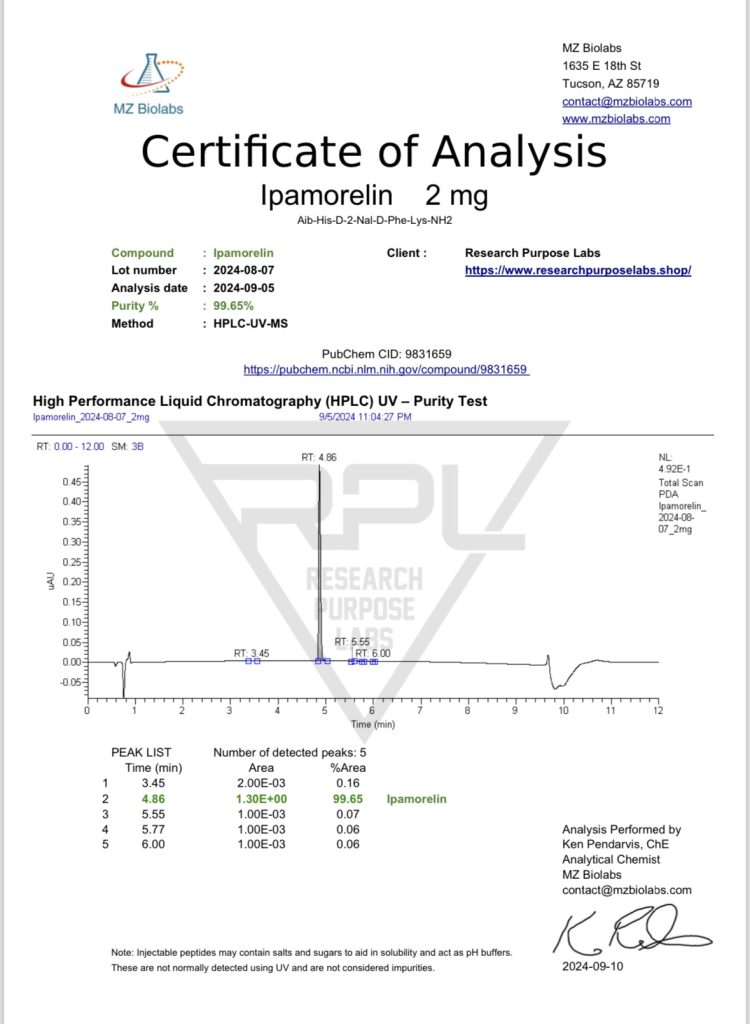
Task: Click the RT: 0.00 - 12.00 range label
Action: [x=70, y=446]
